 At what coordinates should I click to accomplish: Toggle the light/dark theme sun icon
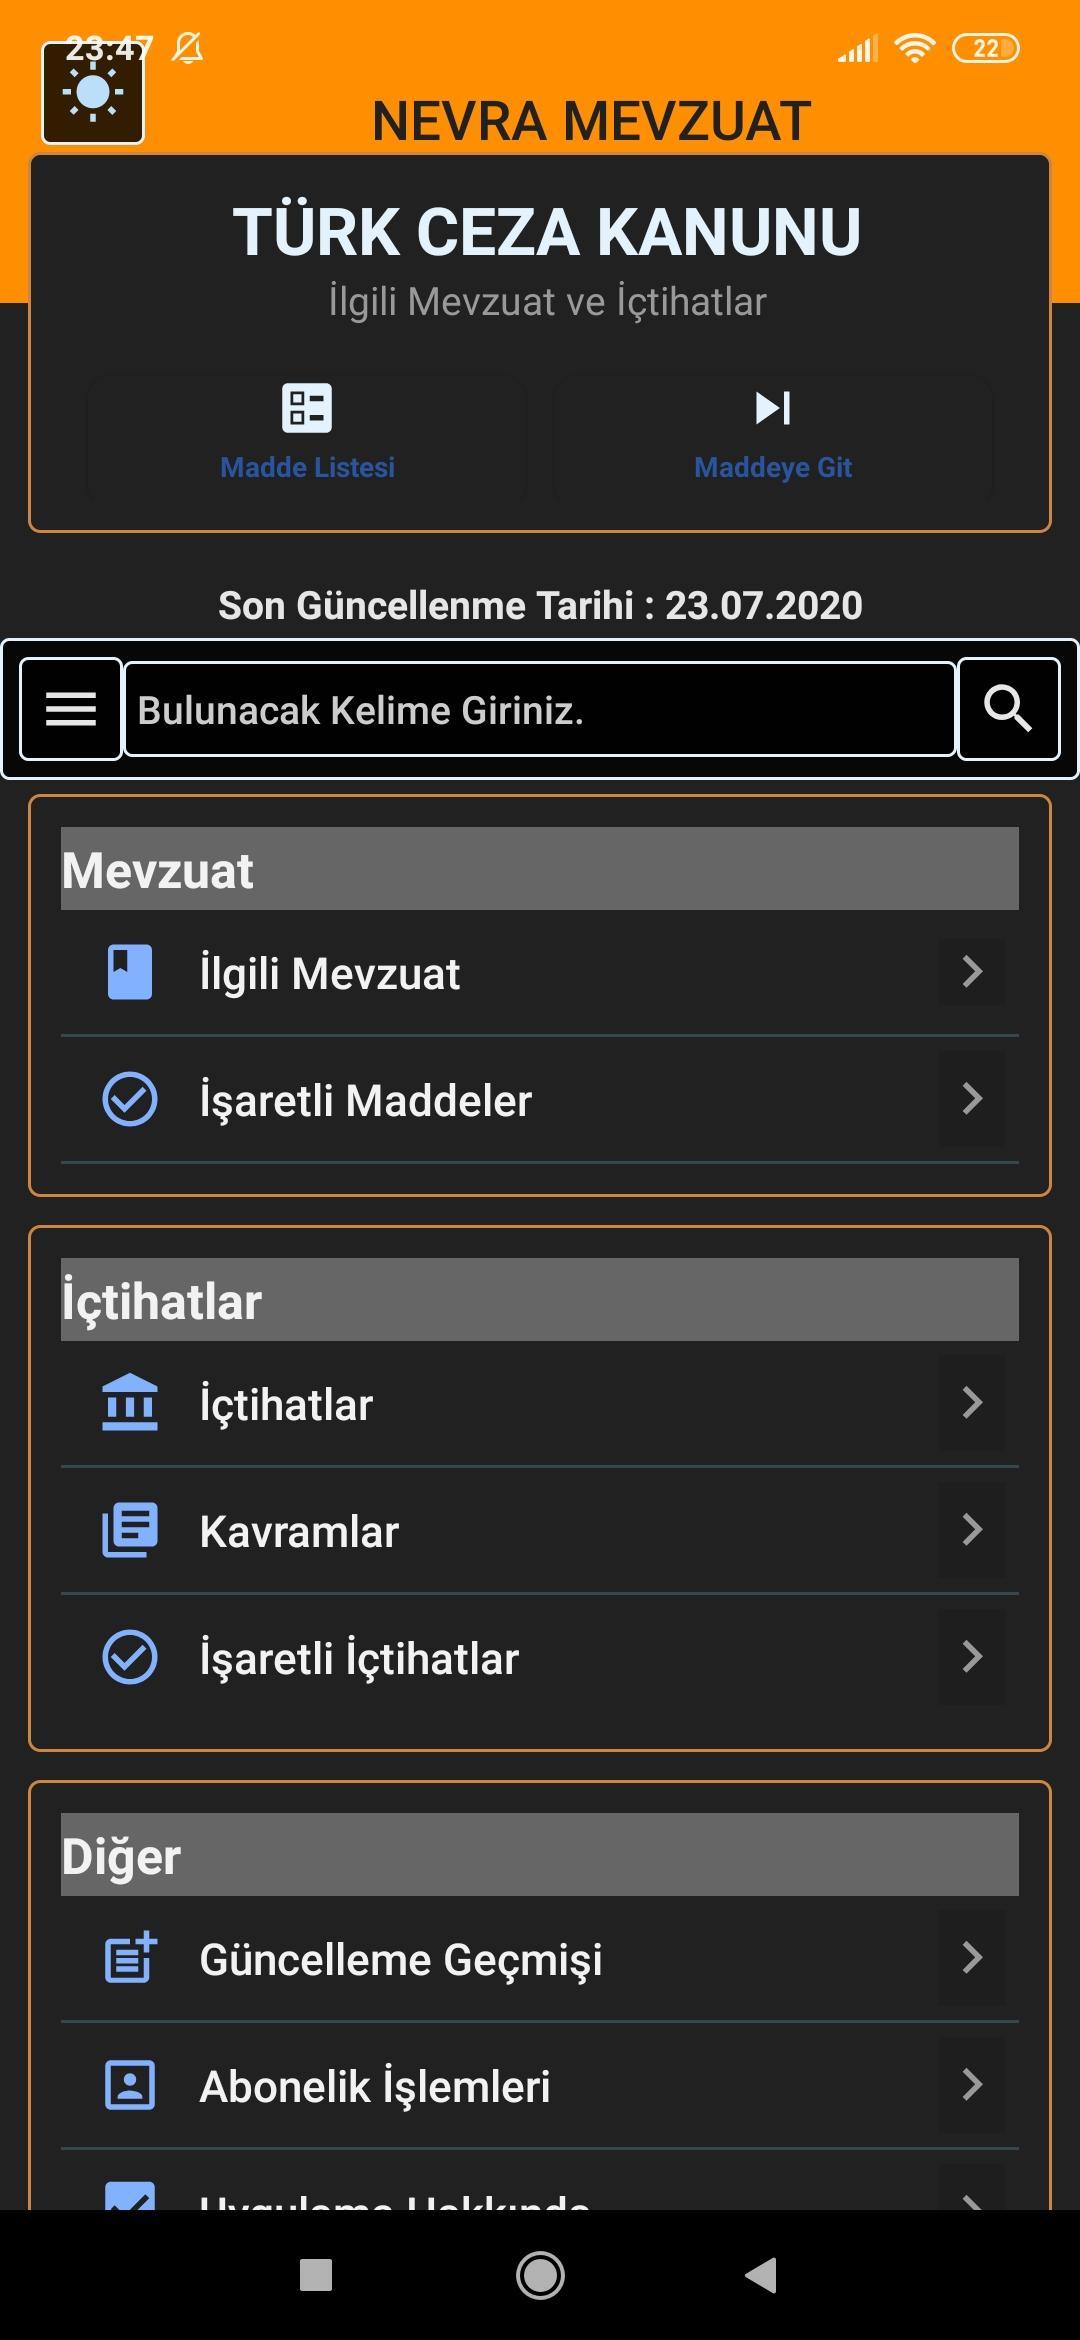tap(93, 93)
